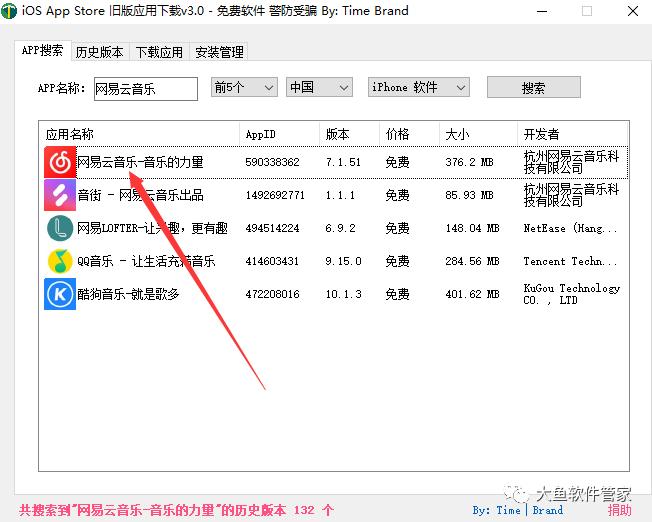Open the 历史版本 tab

tap(100, 52)
